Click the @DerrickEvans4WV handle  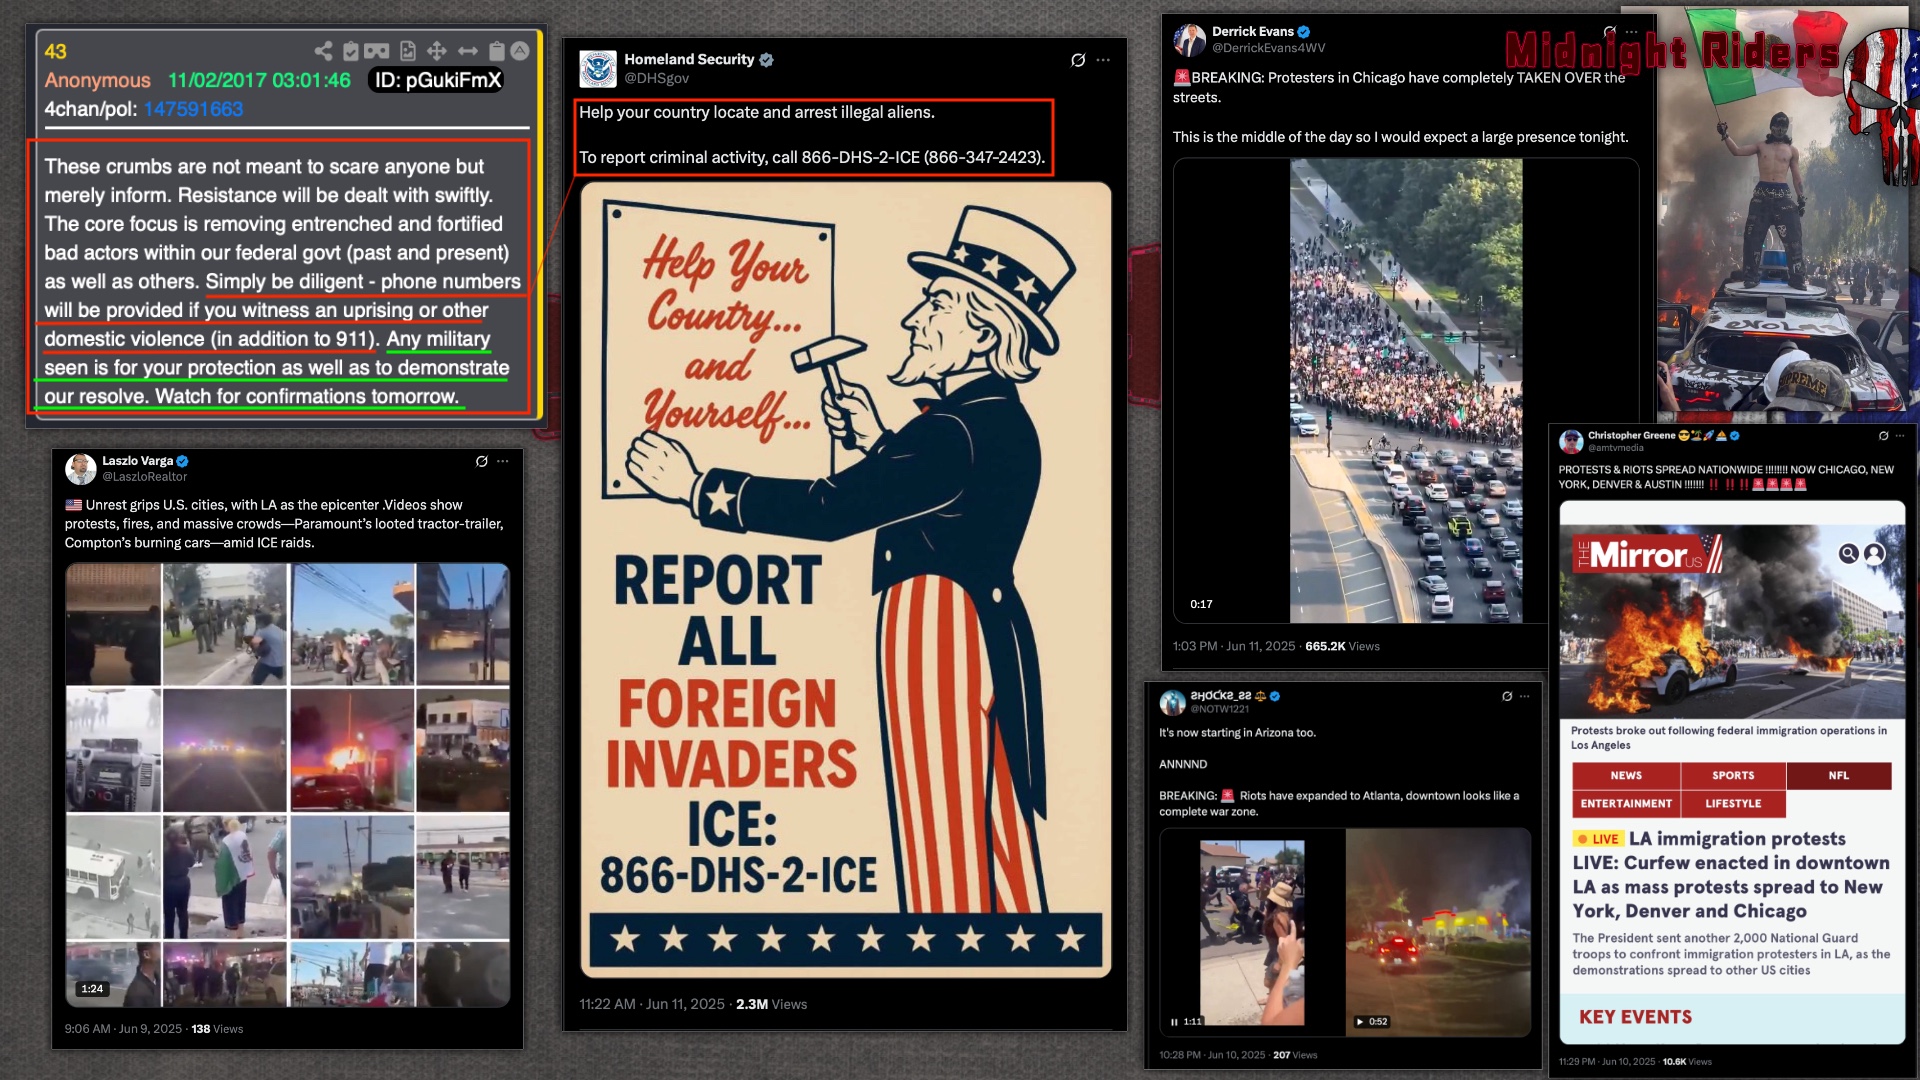(x=1268, y=48)
